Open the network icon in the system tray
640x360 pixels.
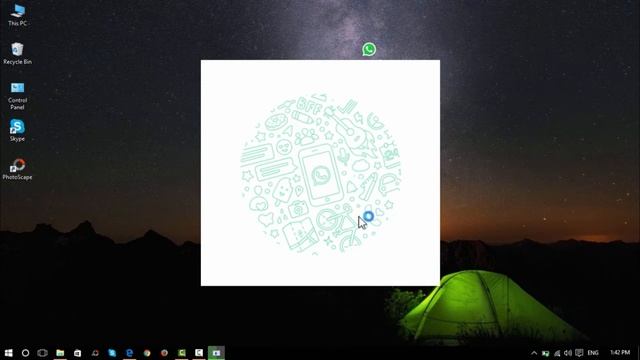click(x=557, y=353)
